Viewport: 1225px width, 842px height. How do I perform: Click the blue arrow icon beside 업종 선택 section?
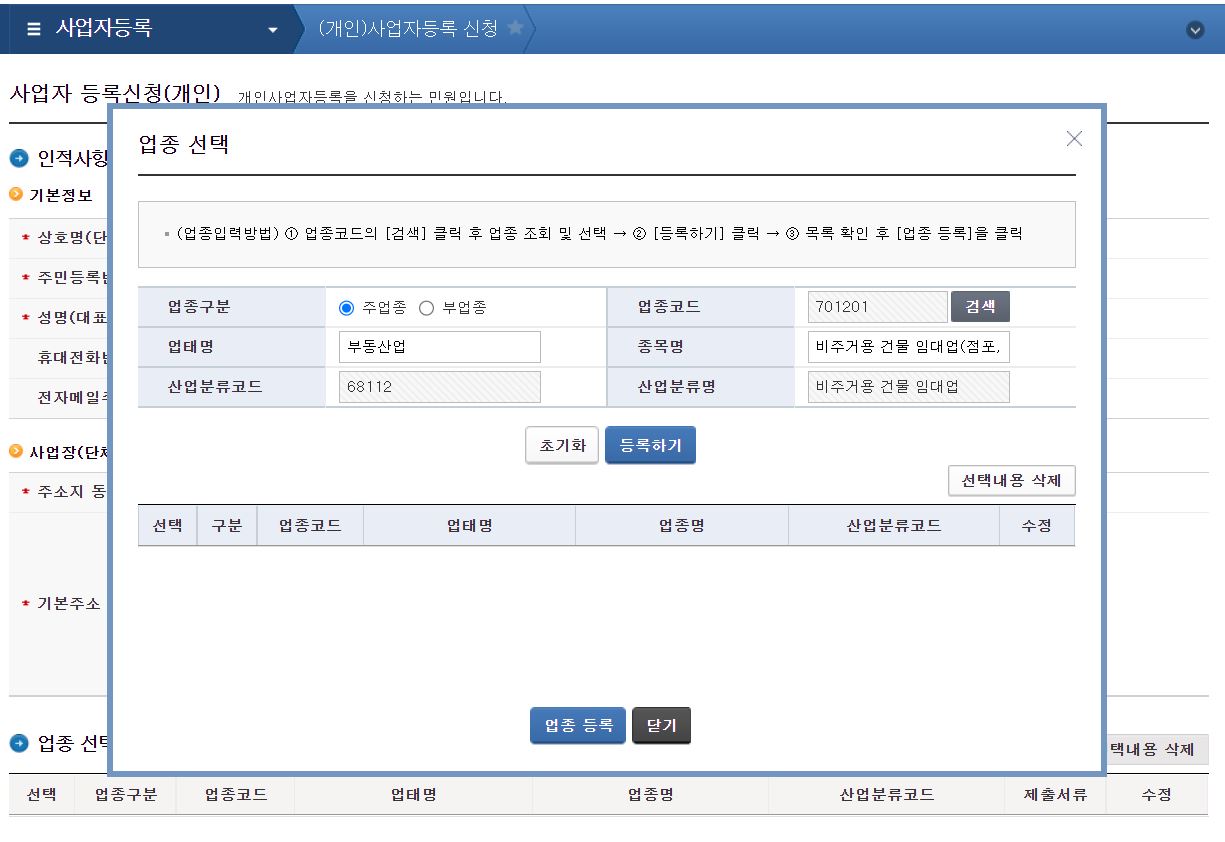tap(19, 743)
